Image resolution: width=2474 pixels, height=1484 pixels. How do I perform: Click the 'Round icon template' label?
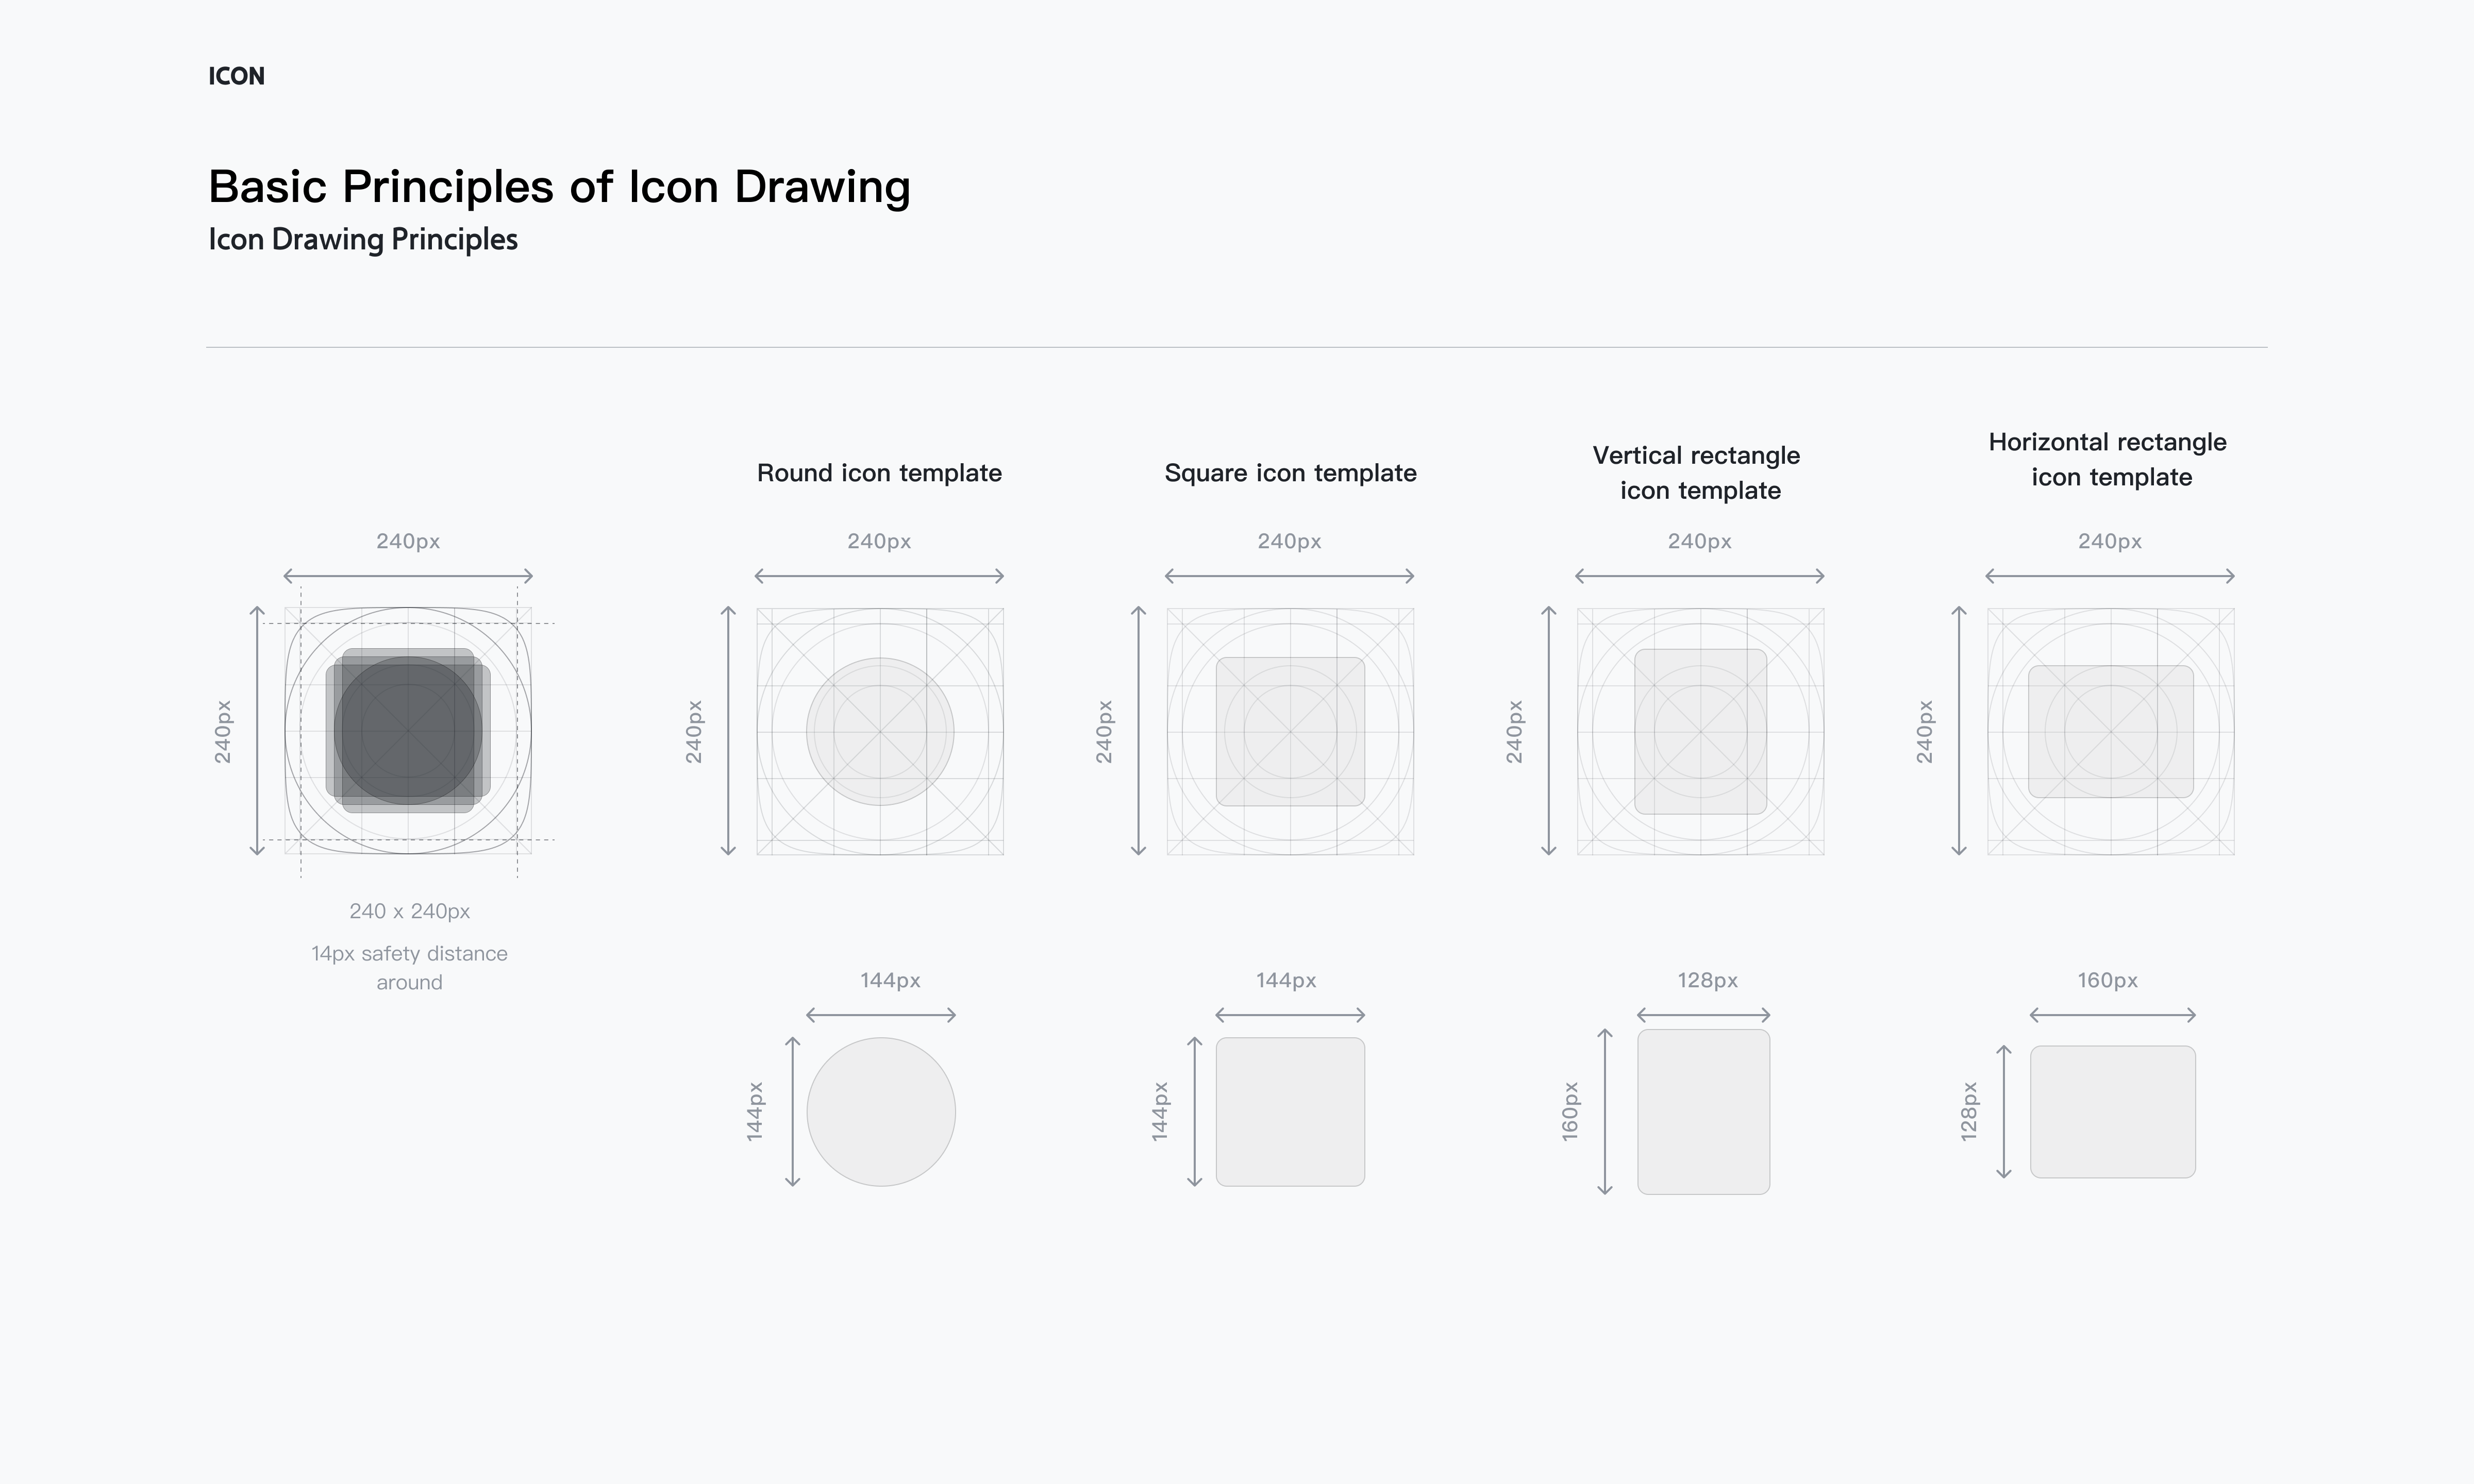879,473
